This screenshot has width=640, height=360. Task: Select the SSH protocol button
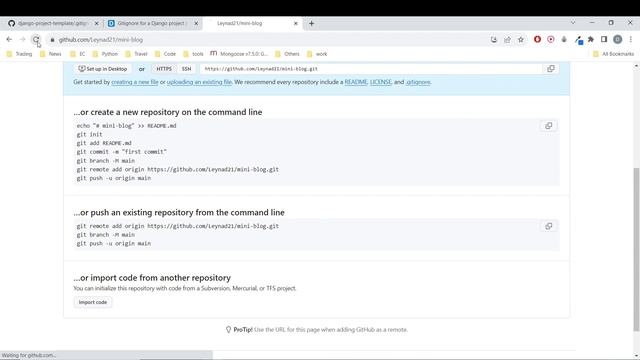pyautogui.click(x=187, y=69)
